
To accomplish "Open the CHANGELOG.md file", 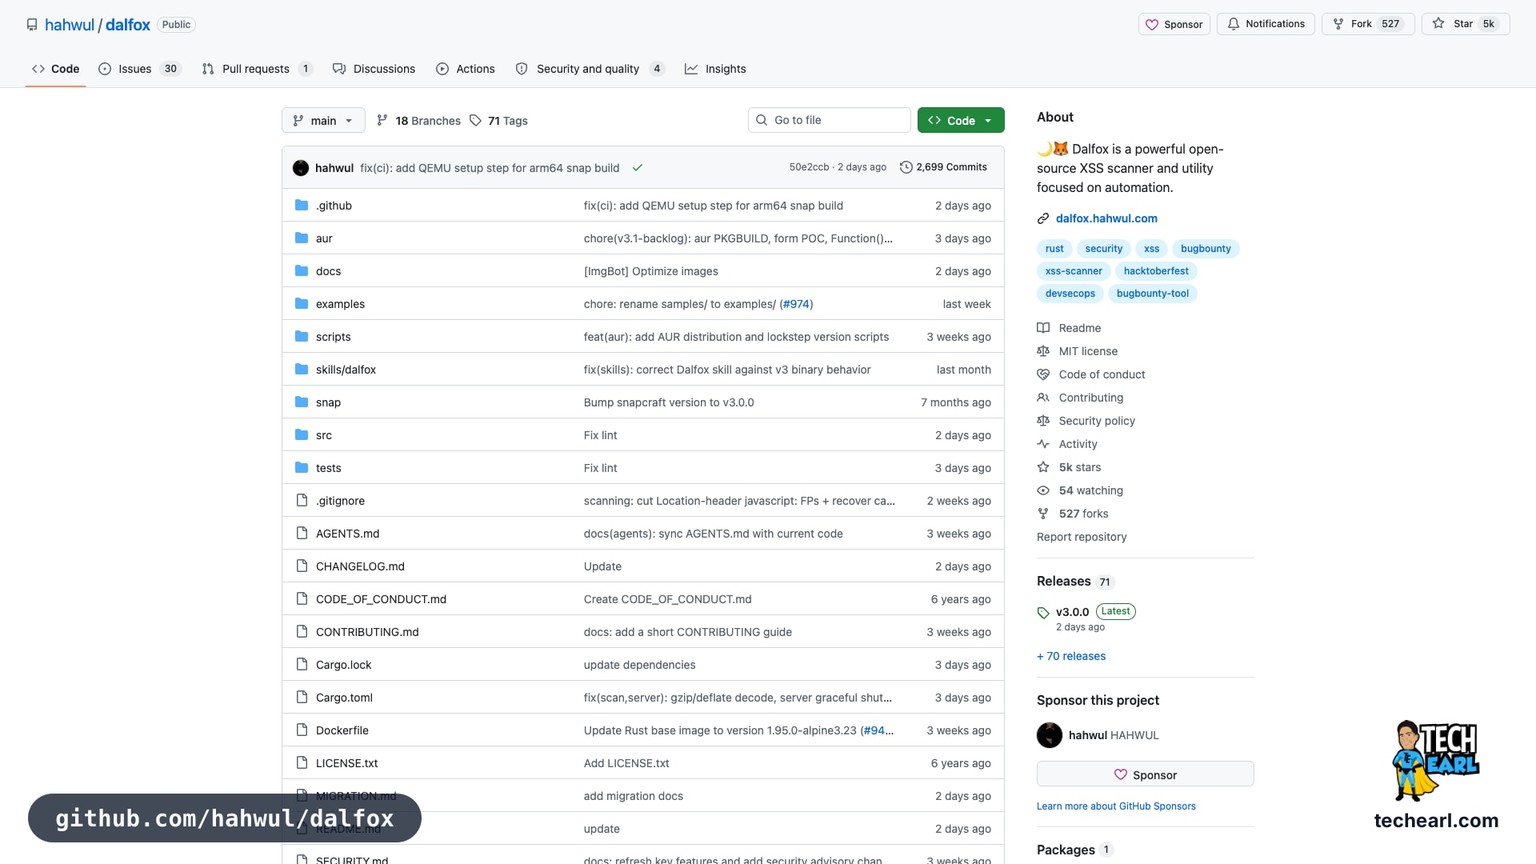I will (x=360, y=566).
